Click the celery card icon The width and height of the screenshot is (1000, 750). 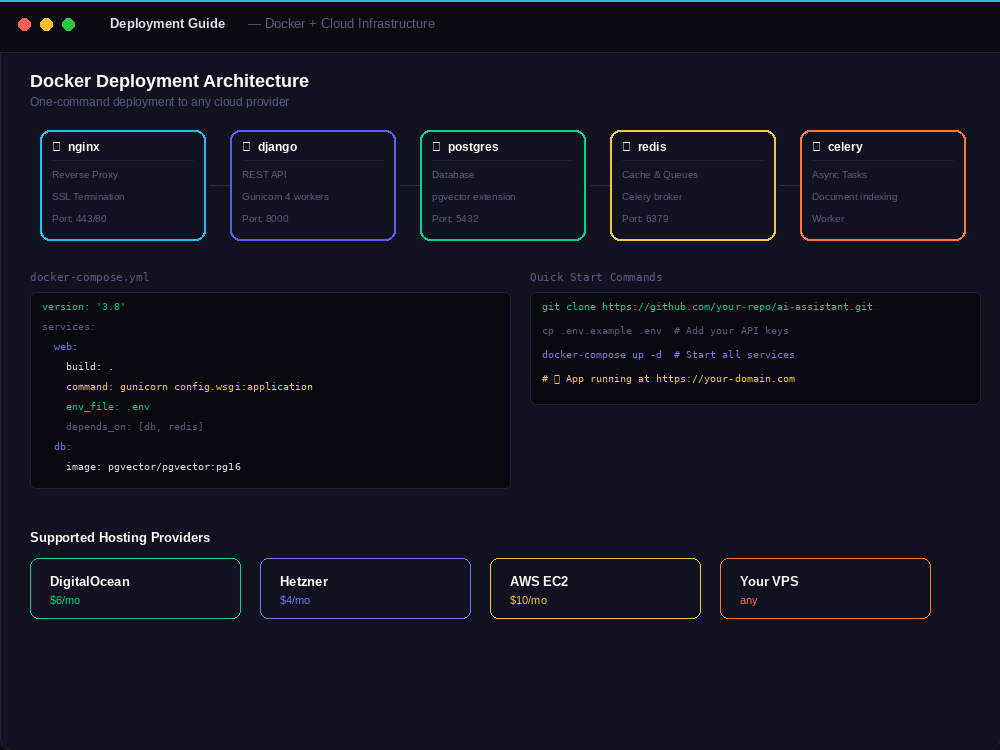point(816,147)
